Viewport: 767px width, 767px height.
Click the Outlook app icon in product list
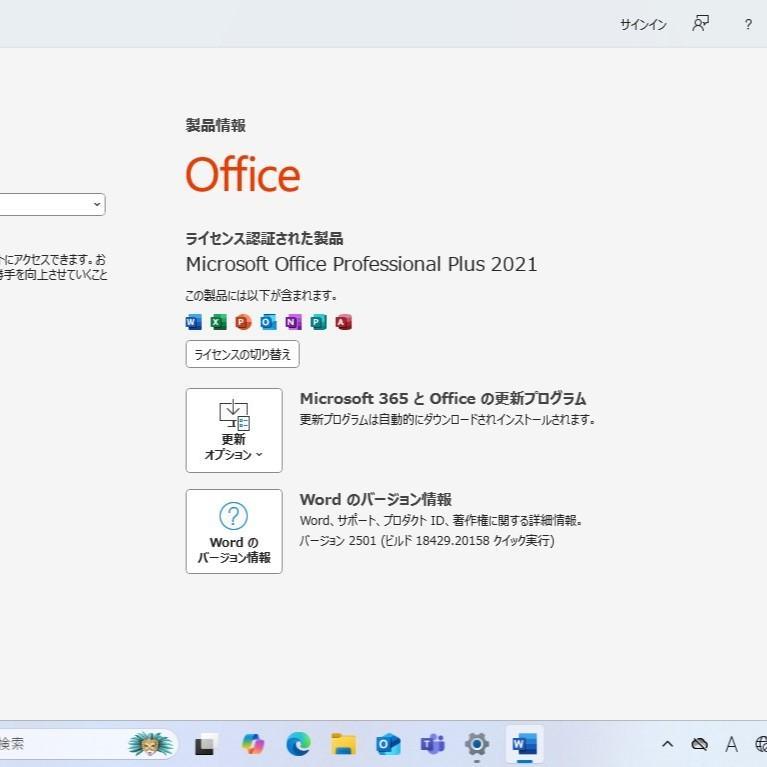(268, 322)
